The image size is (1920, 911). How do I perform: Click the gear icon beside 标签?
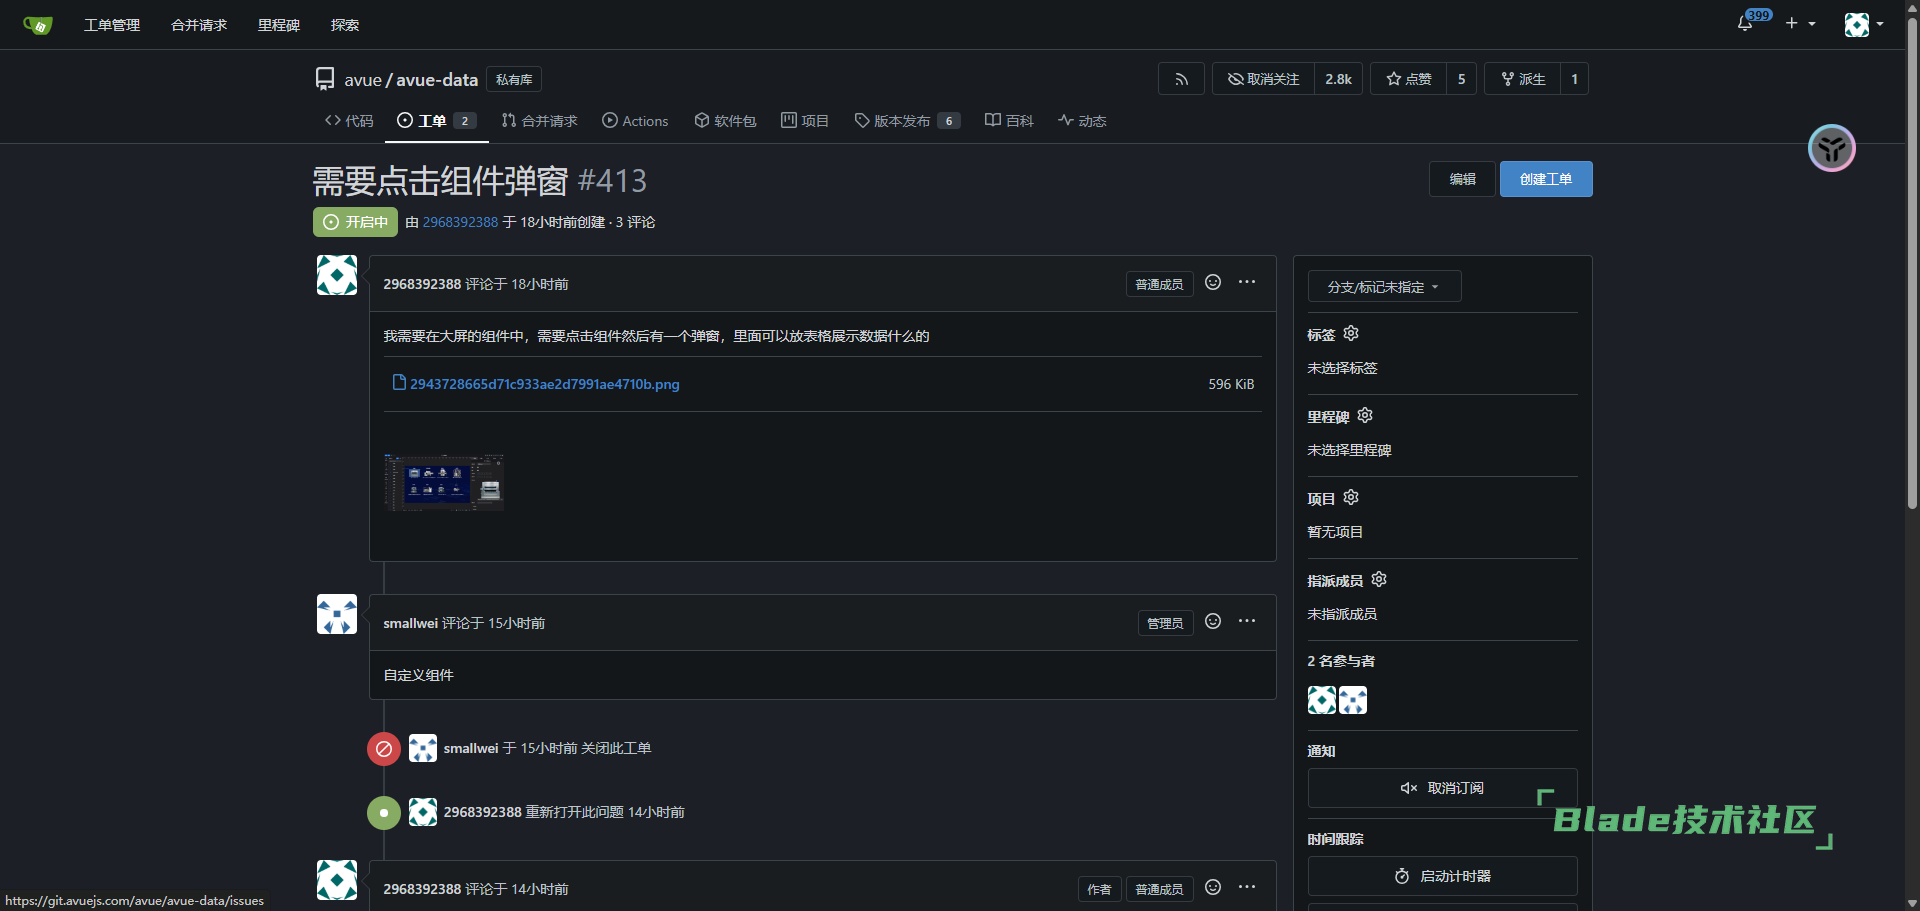(1351, 334)
